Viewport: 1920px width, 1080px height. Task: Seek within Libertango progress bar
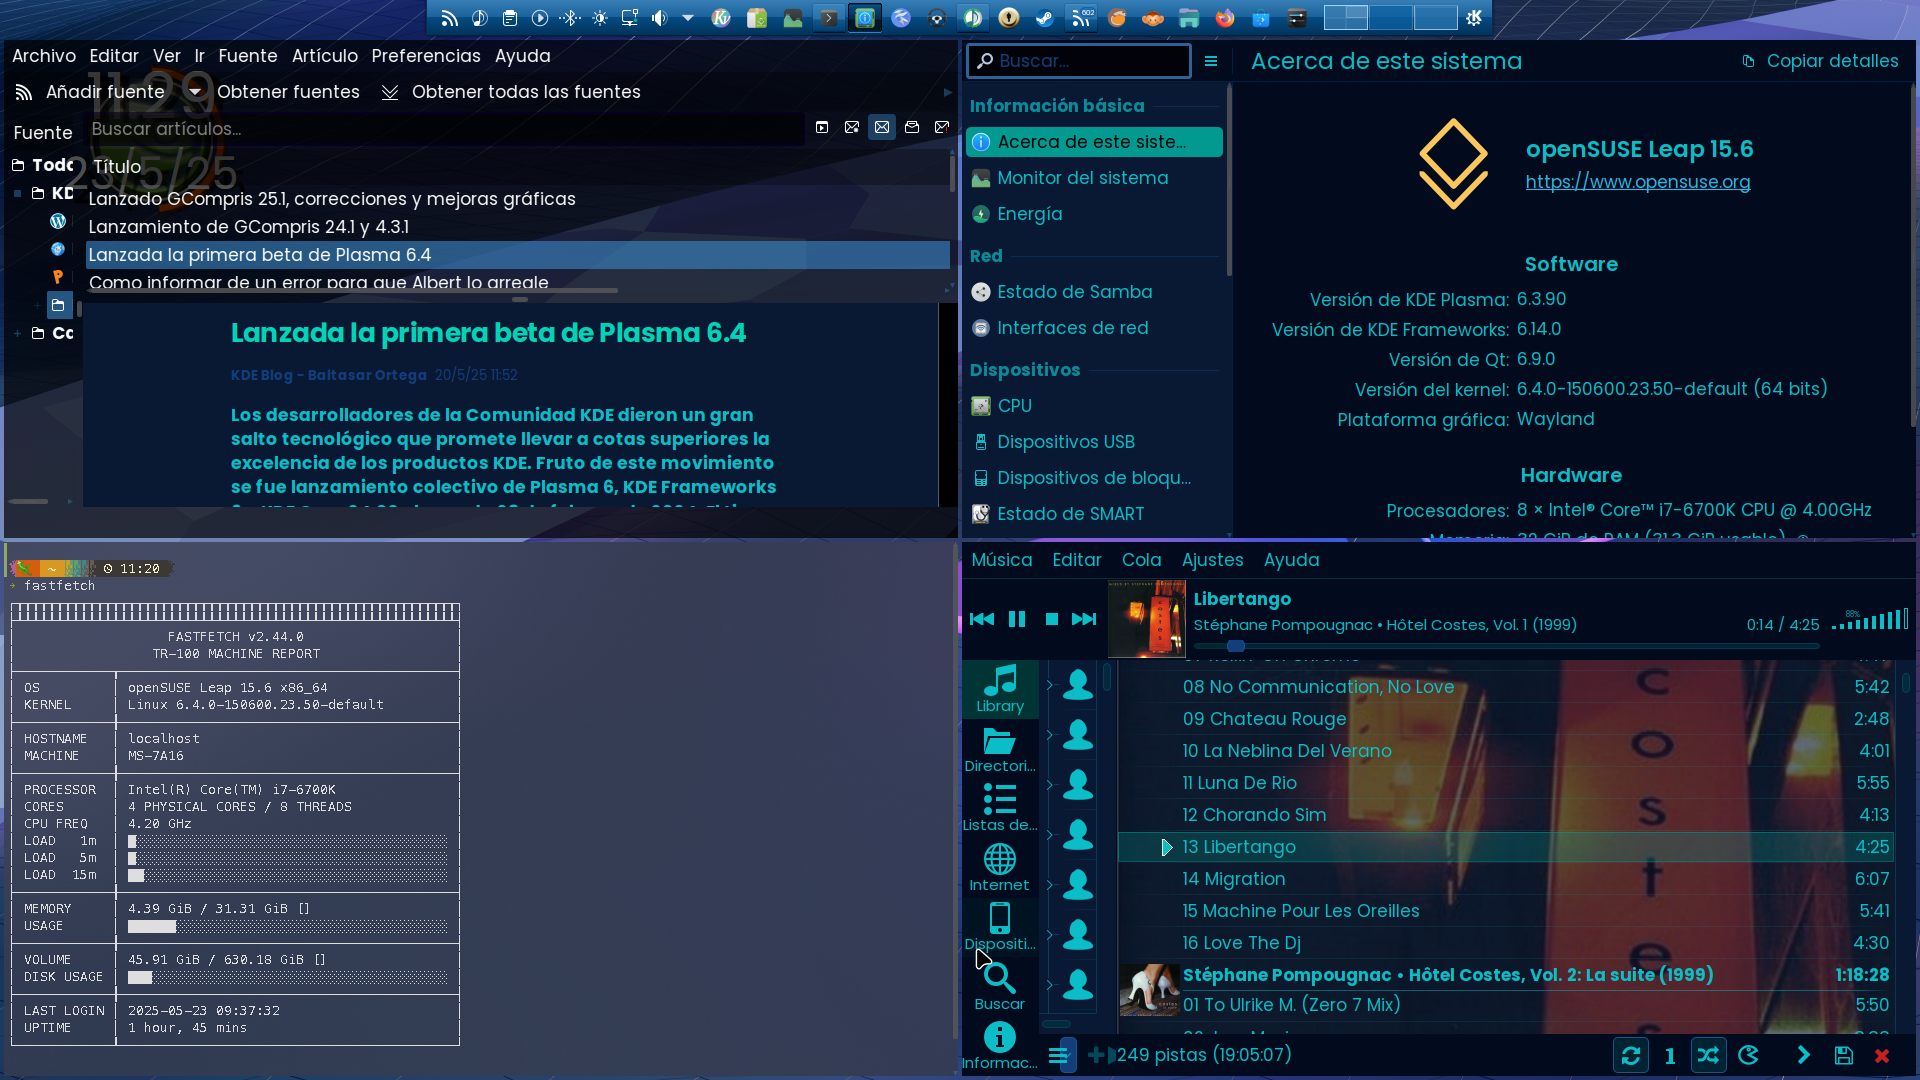click(1506, 646)
